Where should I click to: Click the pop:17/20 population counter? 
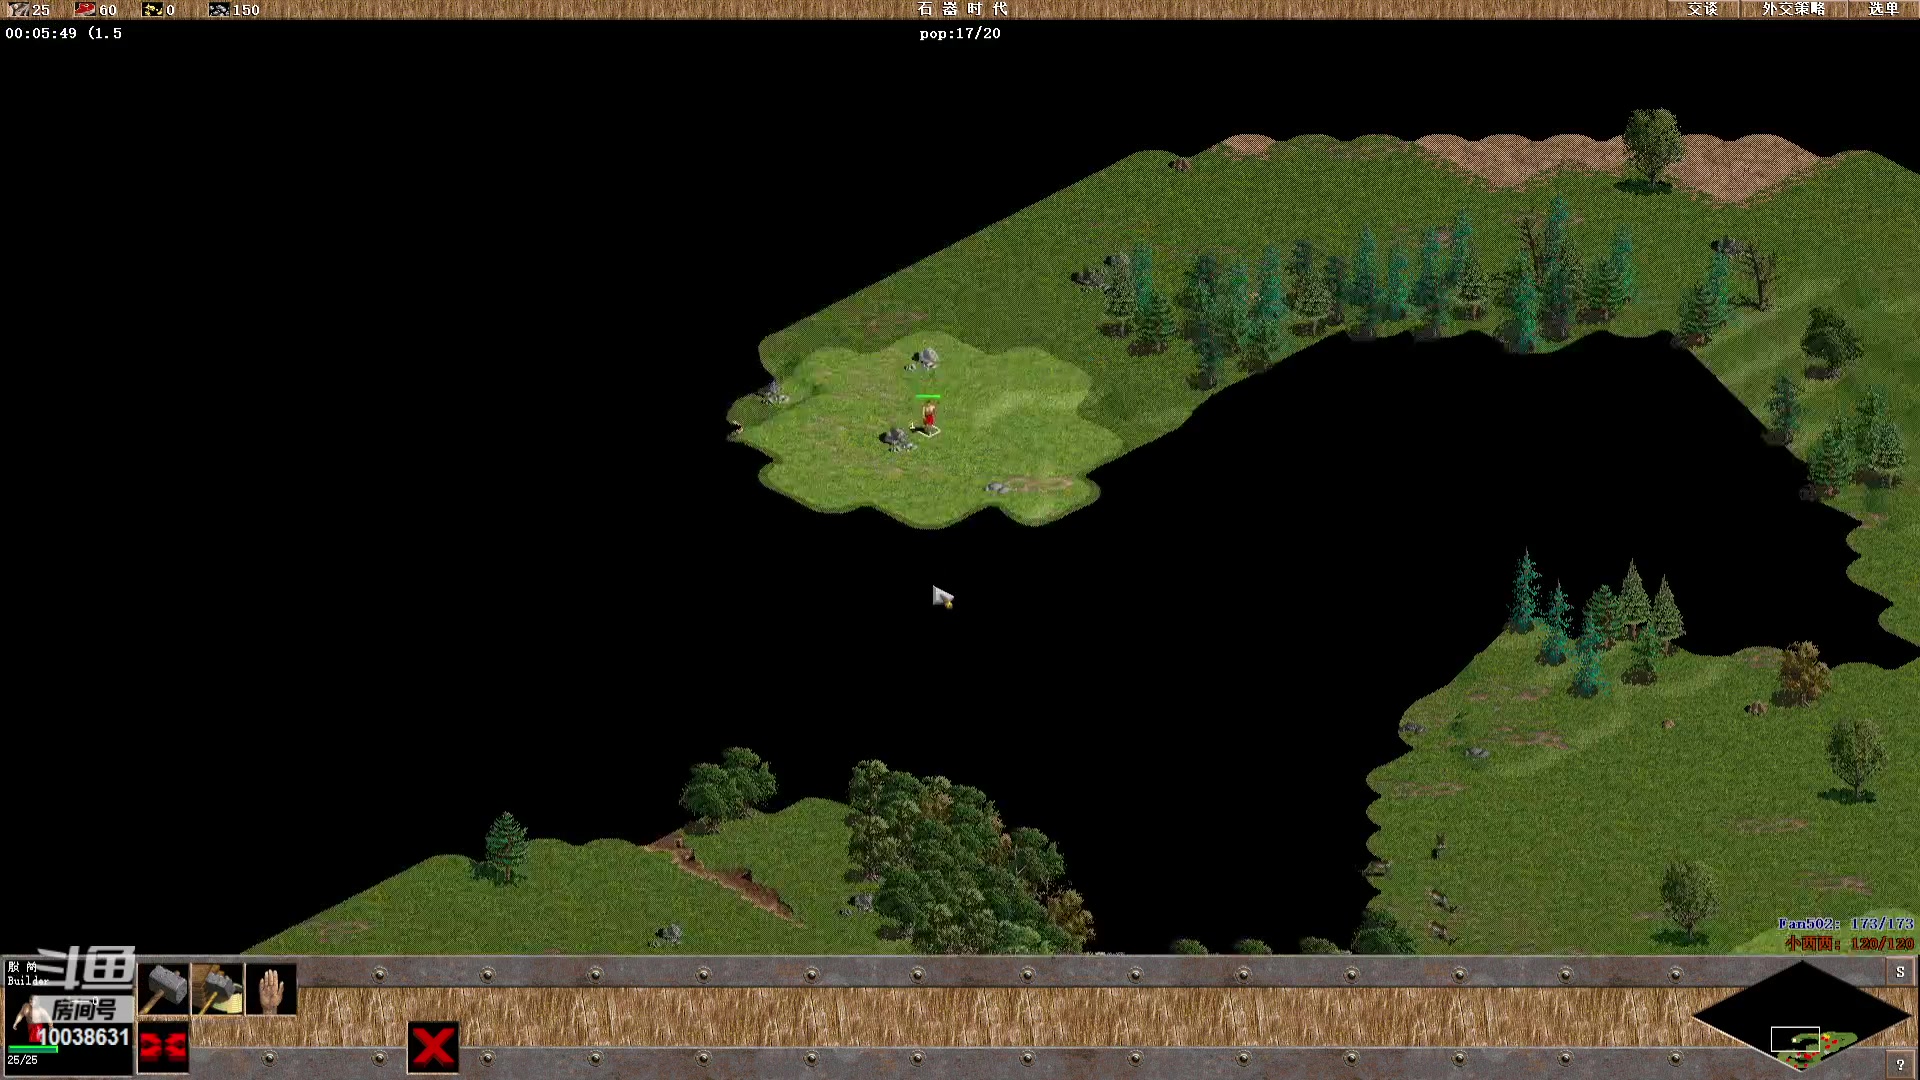[x=960, y=33]
